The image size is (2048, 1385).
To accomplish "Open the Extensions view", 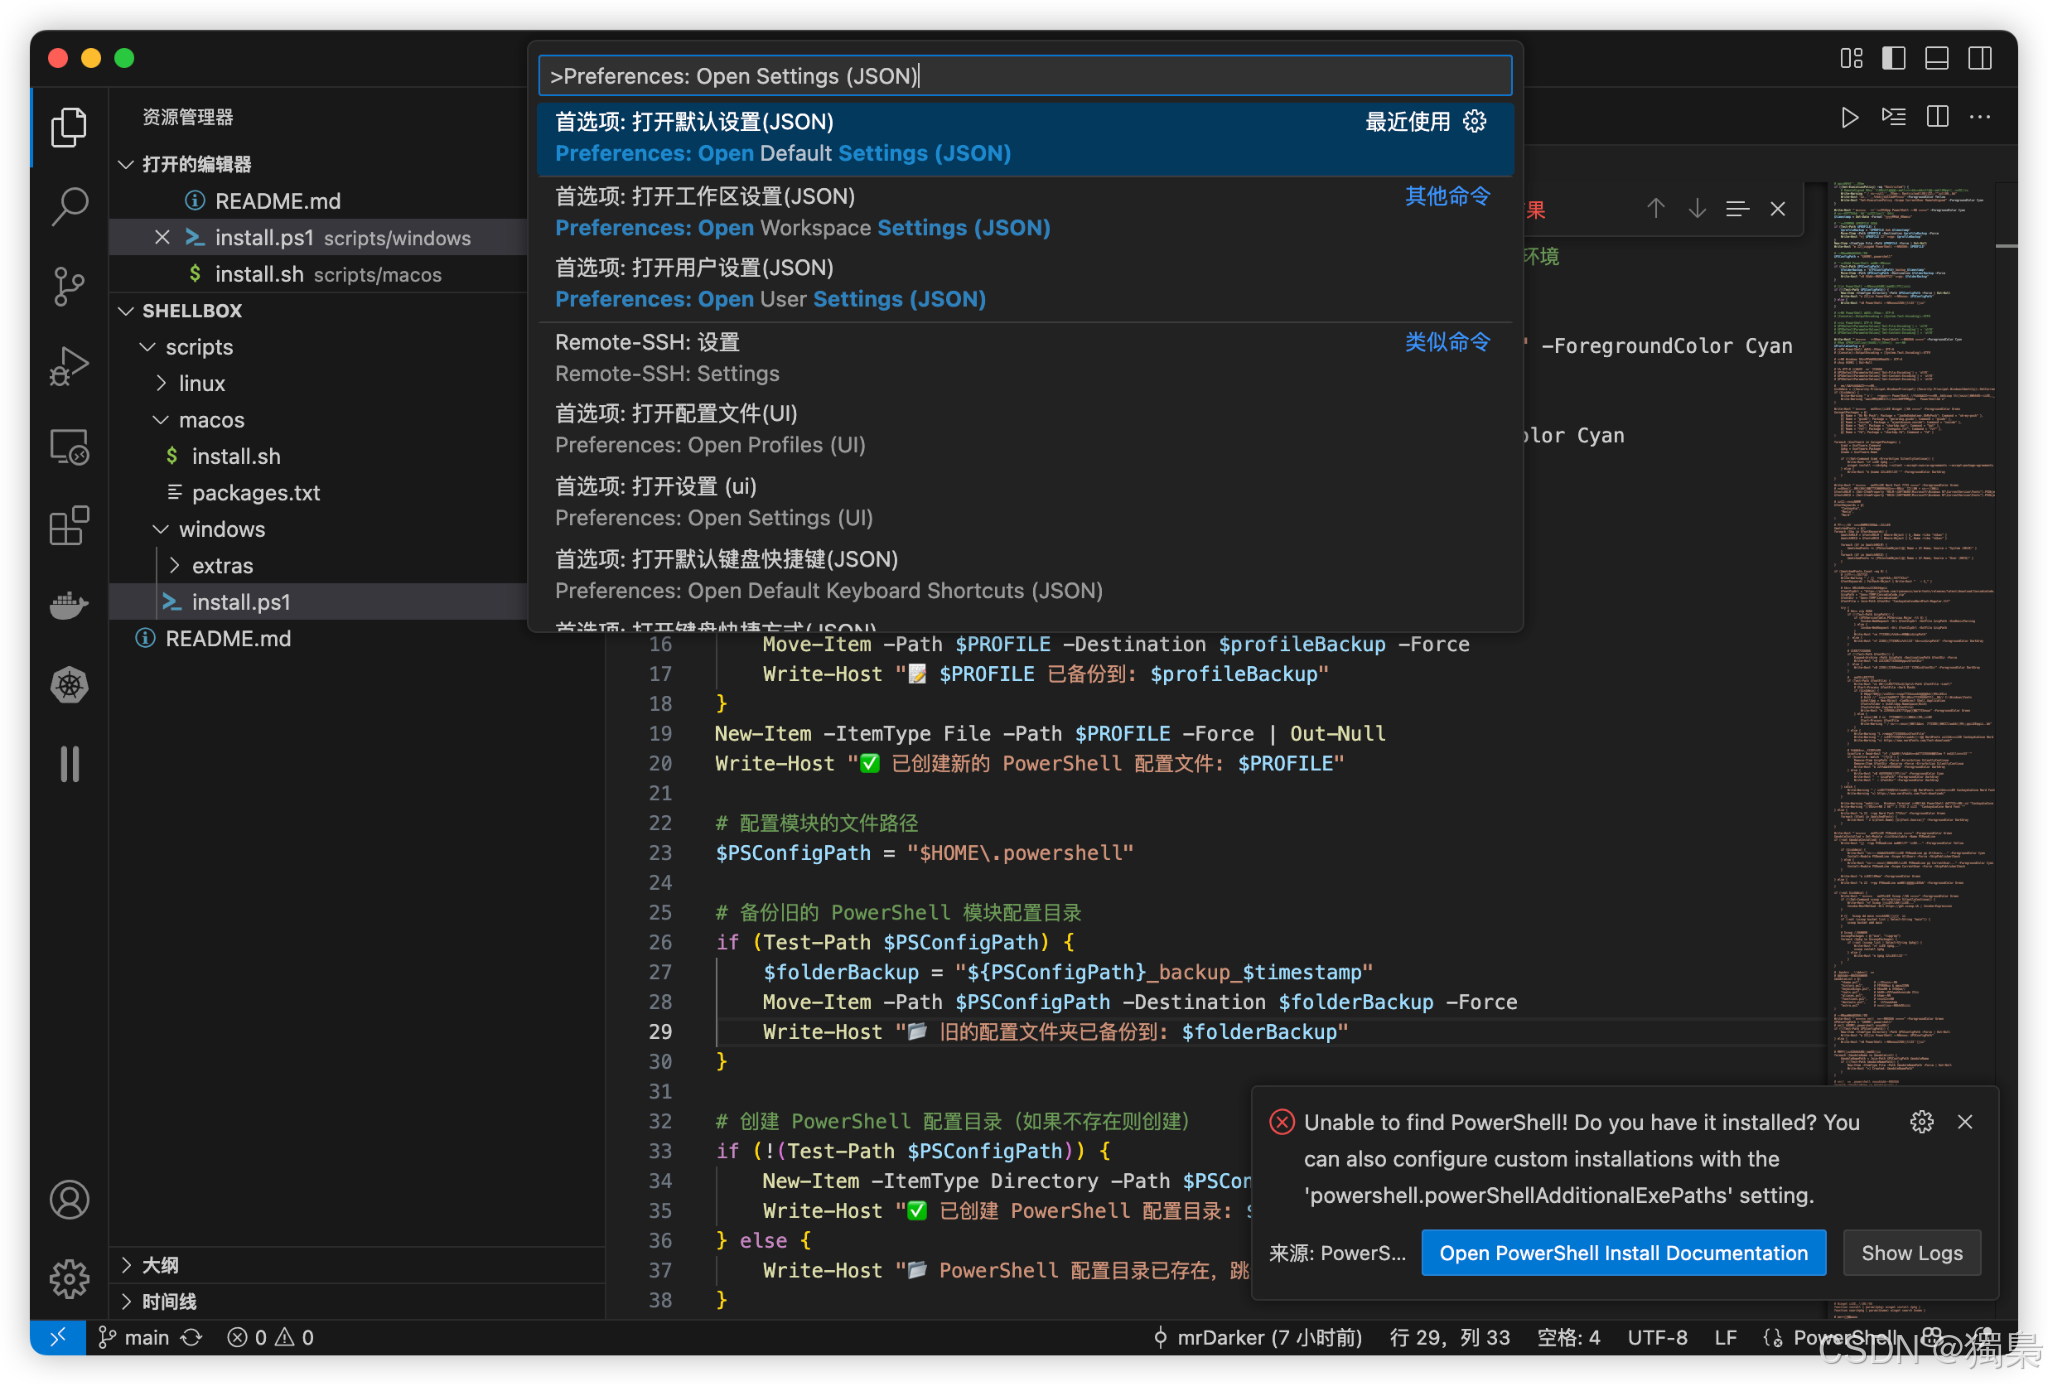I will tap(68, 526).
